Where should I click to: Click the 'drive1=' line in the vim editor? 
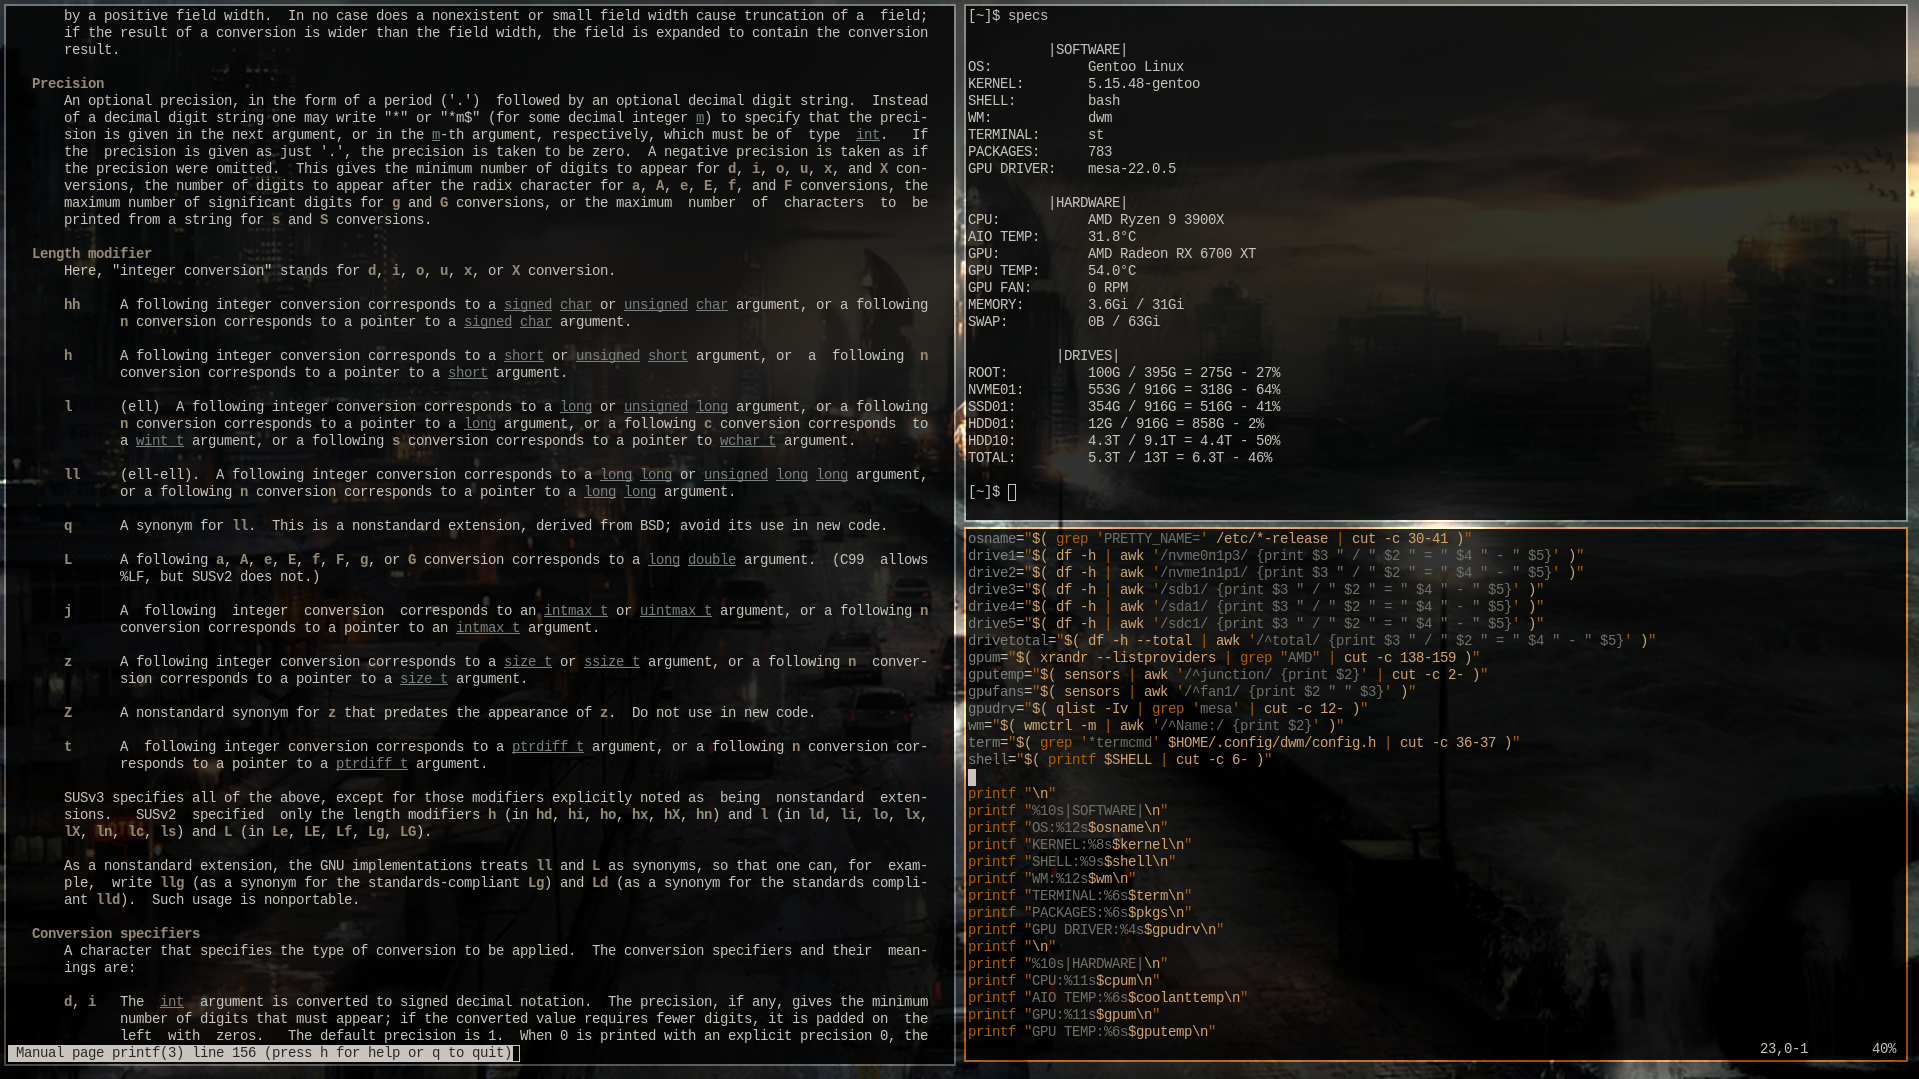click(1276, 556)
